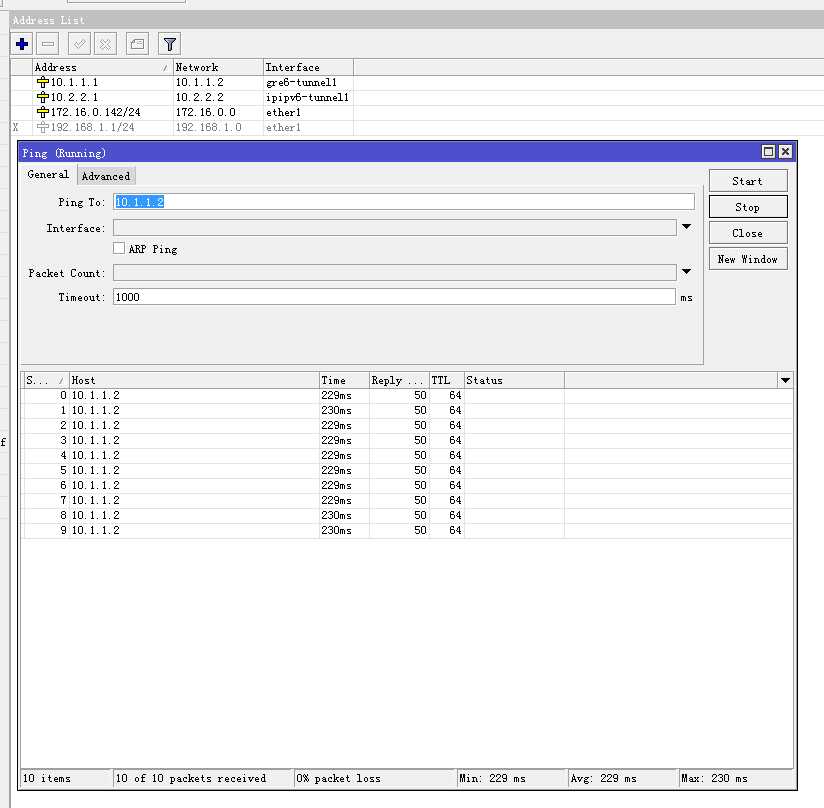The height and width of the screenshot is (808, 824).
Task: Click the disable cross icon in Address List toolbar
Action: (106, 44)
